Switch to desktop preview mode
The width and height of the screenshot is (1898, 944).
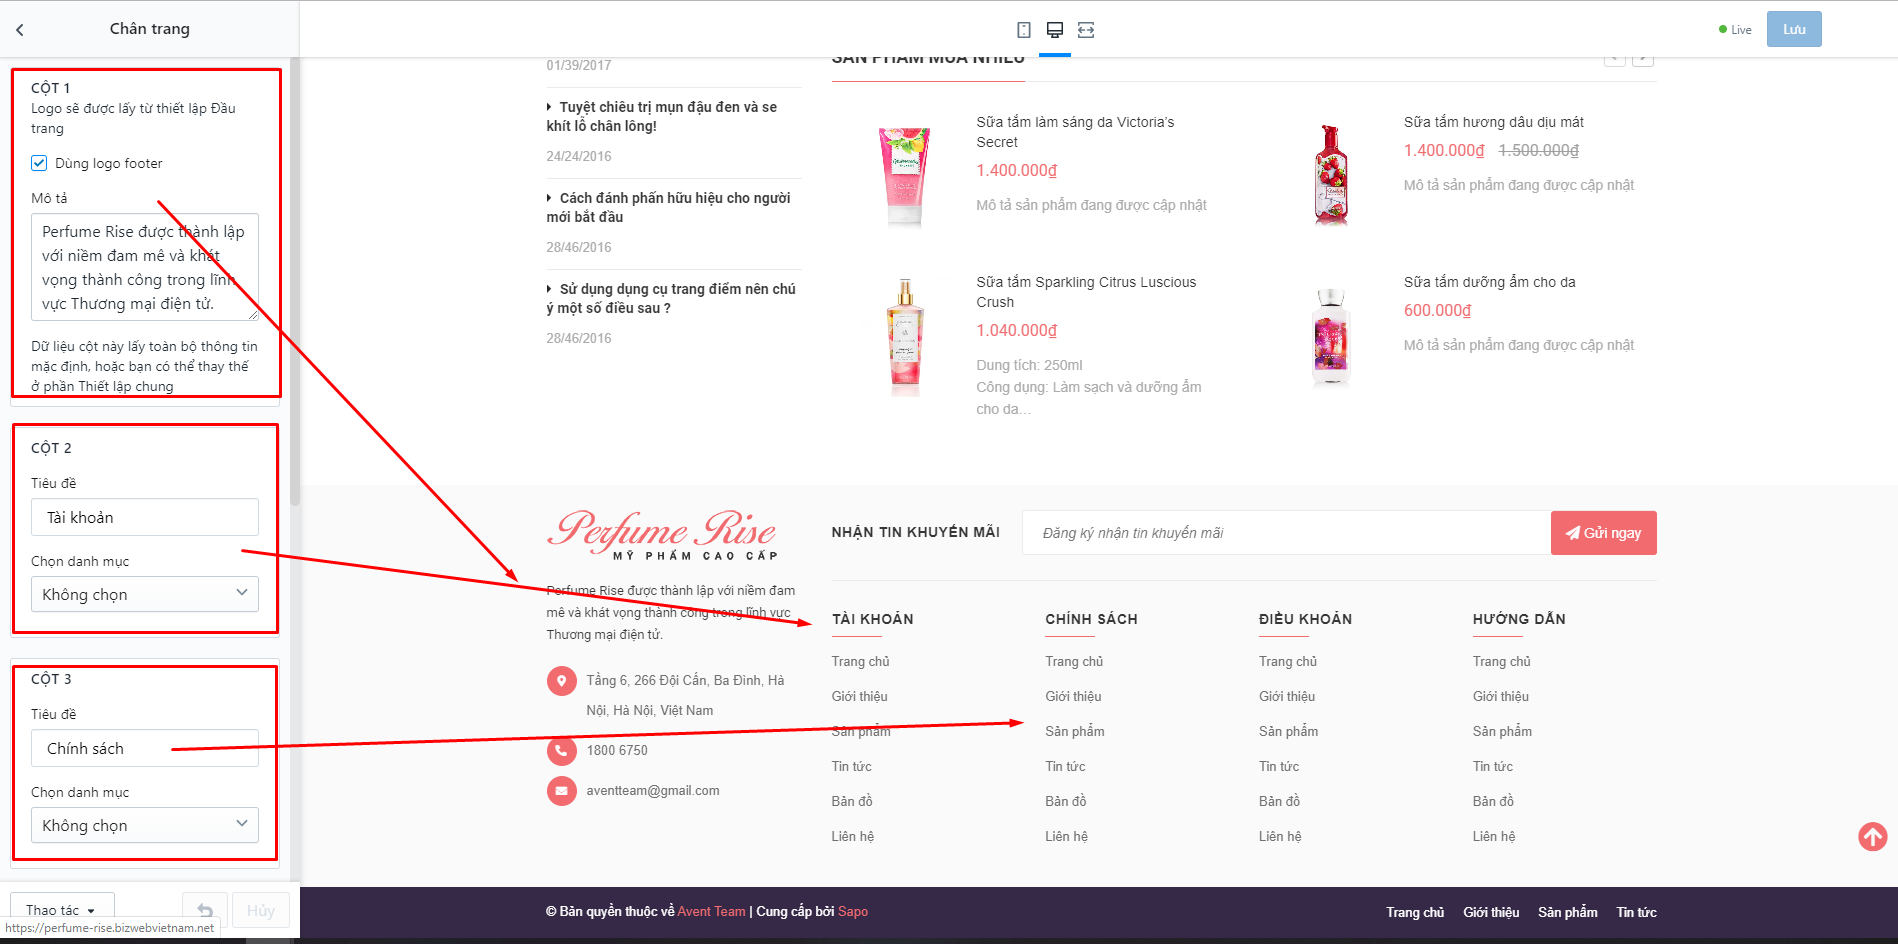pyautogui.click(x=1055, y=30)
